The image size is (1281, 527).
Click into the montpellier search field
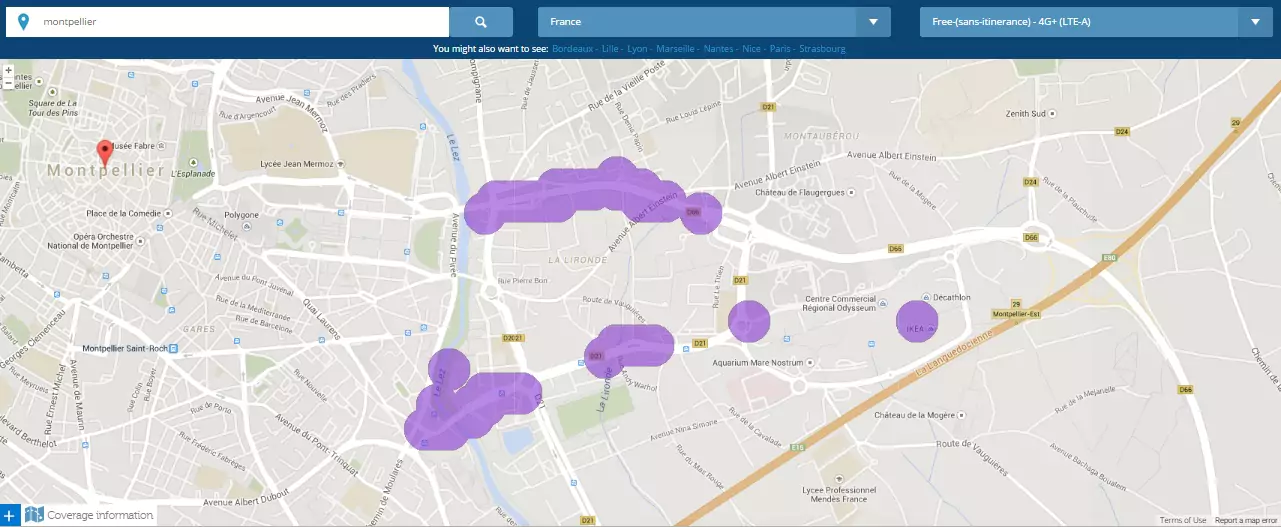240,22
